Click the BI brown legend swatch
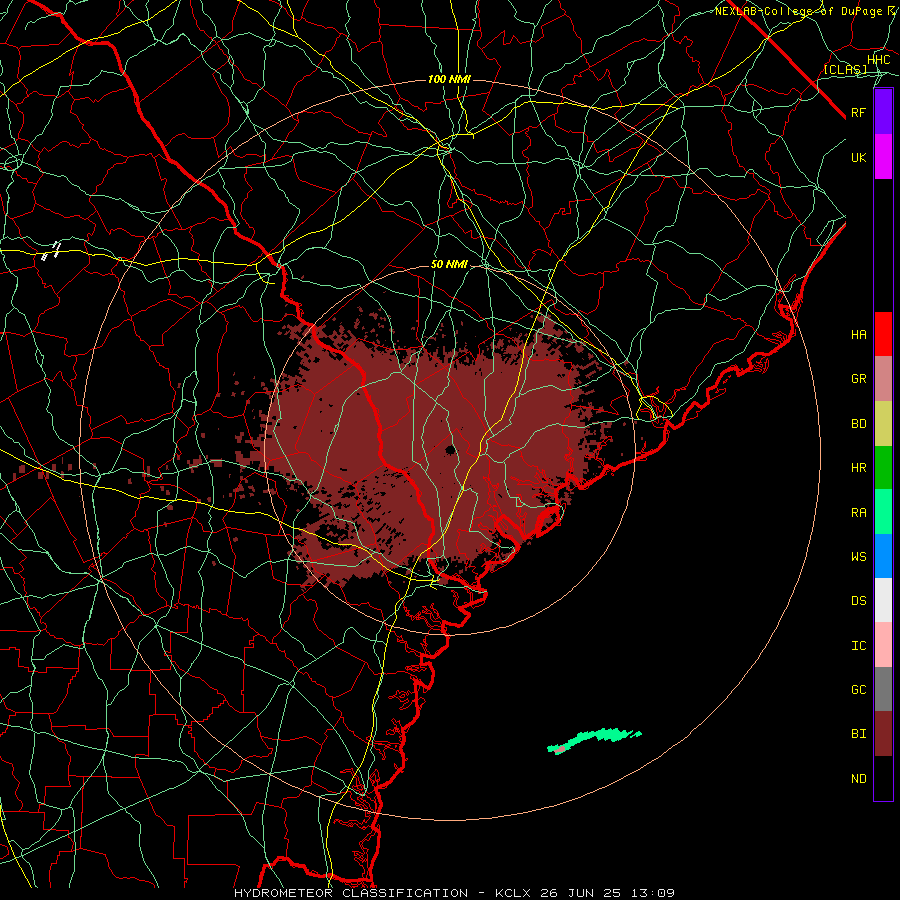Viewport: 900px width, 900px height. 883,734
